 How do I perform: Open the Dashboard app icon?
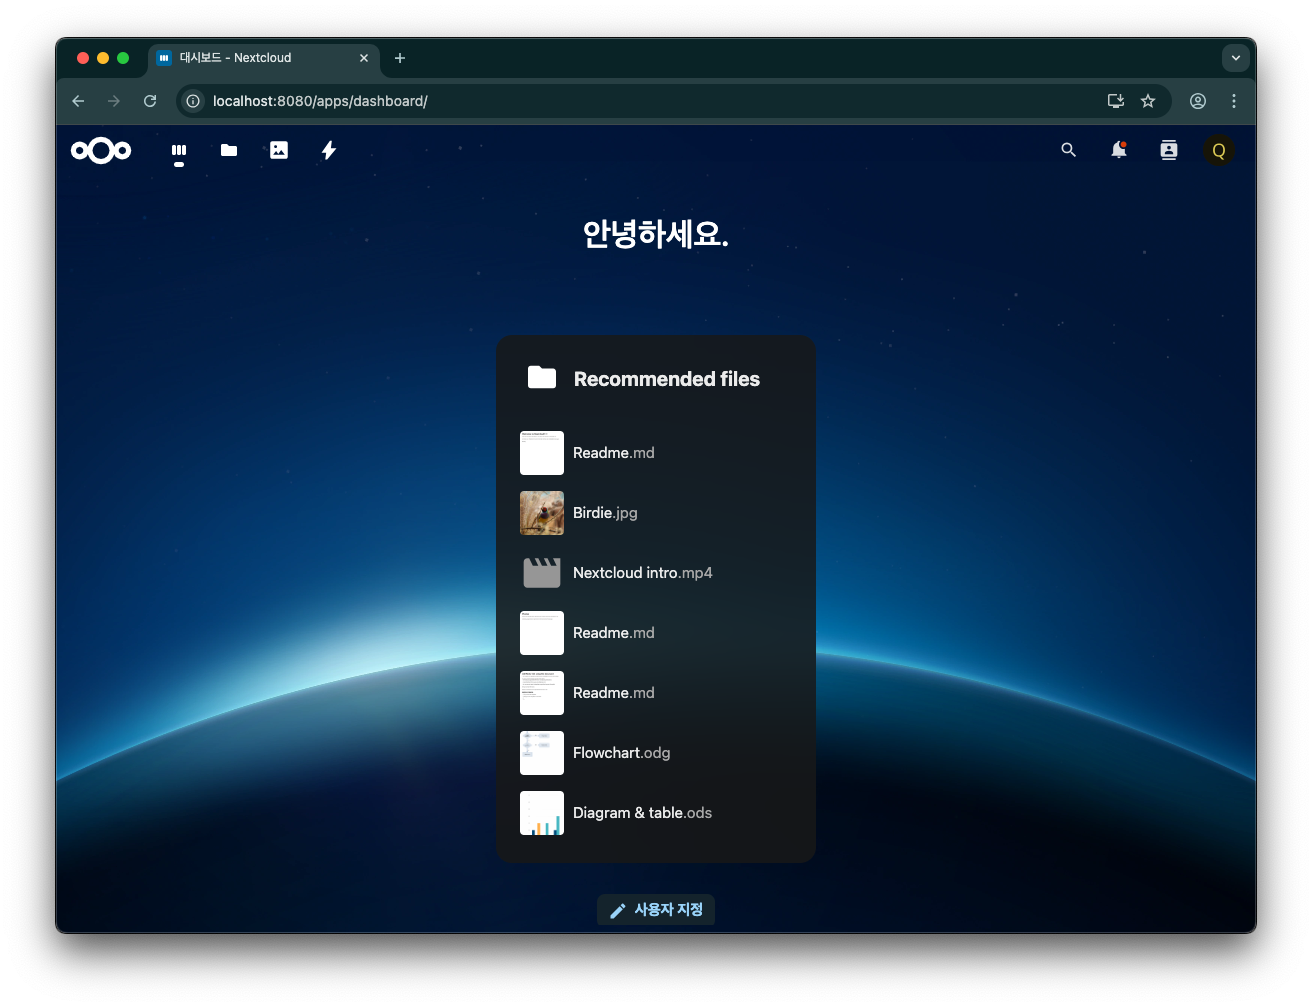coord(179,150)
